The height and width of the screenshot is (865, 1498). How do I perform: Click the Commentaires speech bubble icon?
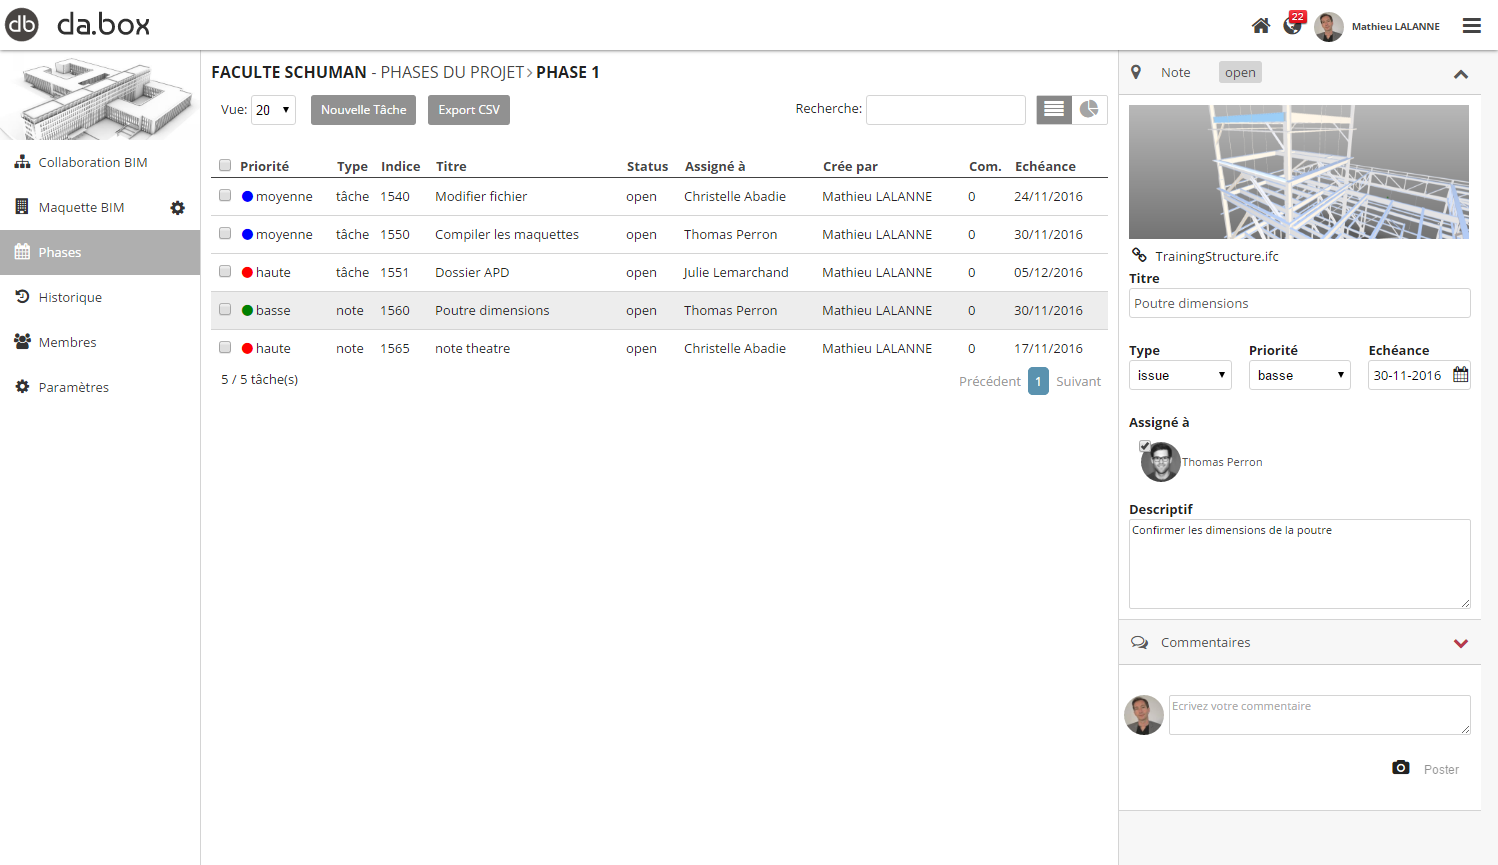tap(1139, 643)
